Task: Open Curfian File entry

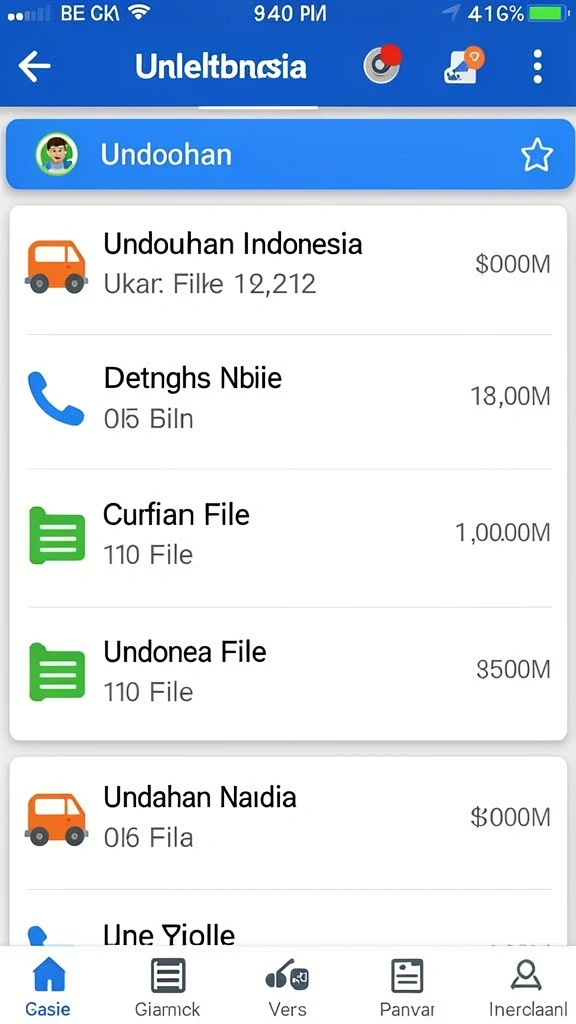Action: point(288,537)
